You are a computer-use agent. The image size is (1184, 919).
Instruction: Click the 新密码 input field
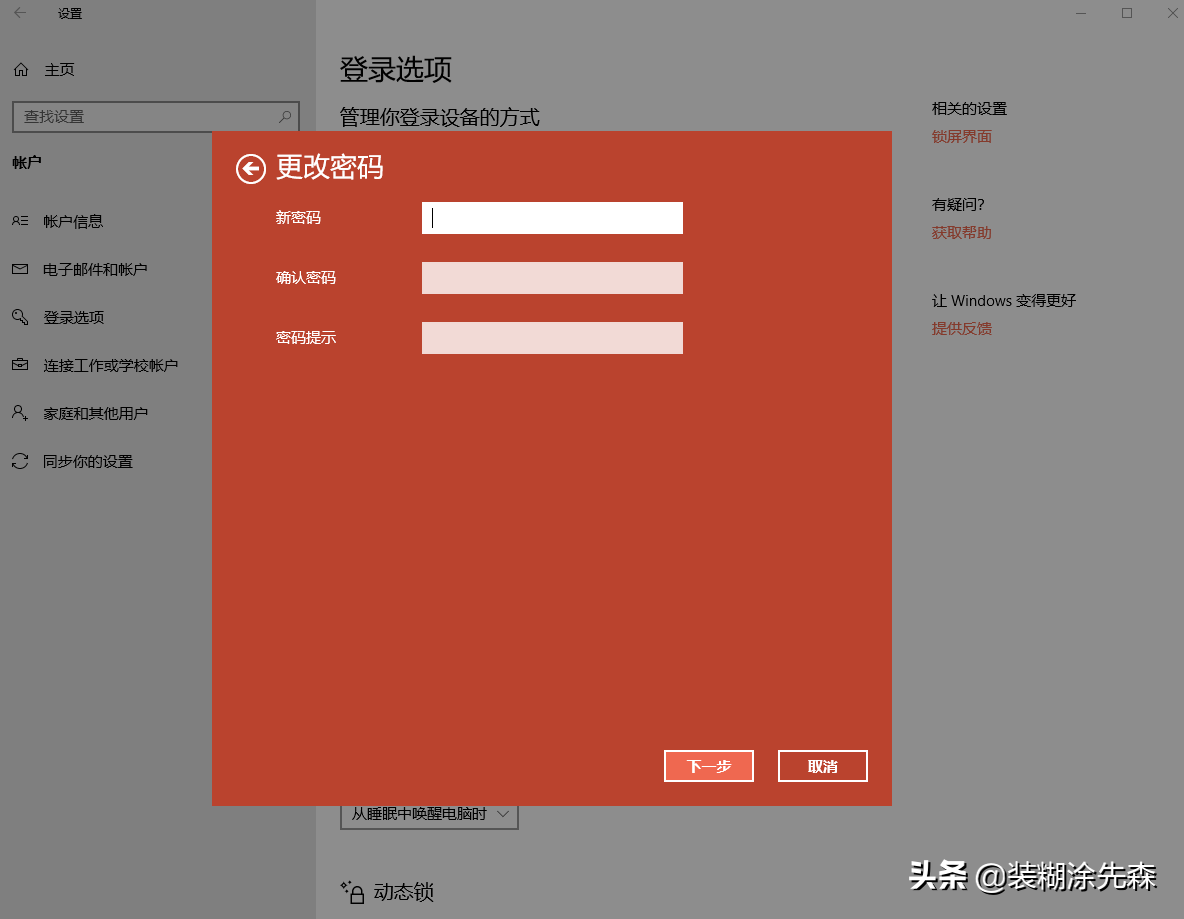click(552, 218)
